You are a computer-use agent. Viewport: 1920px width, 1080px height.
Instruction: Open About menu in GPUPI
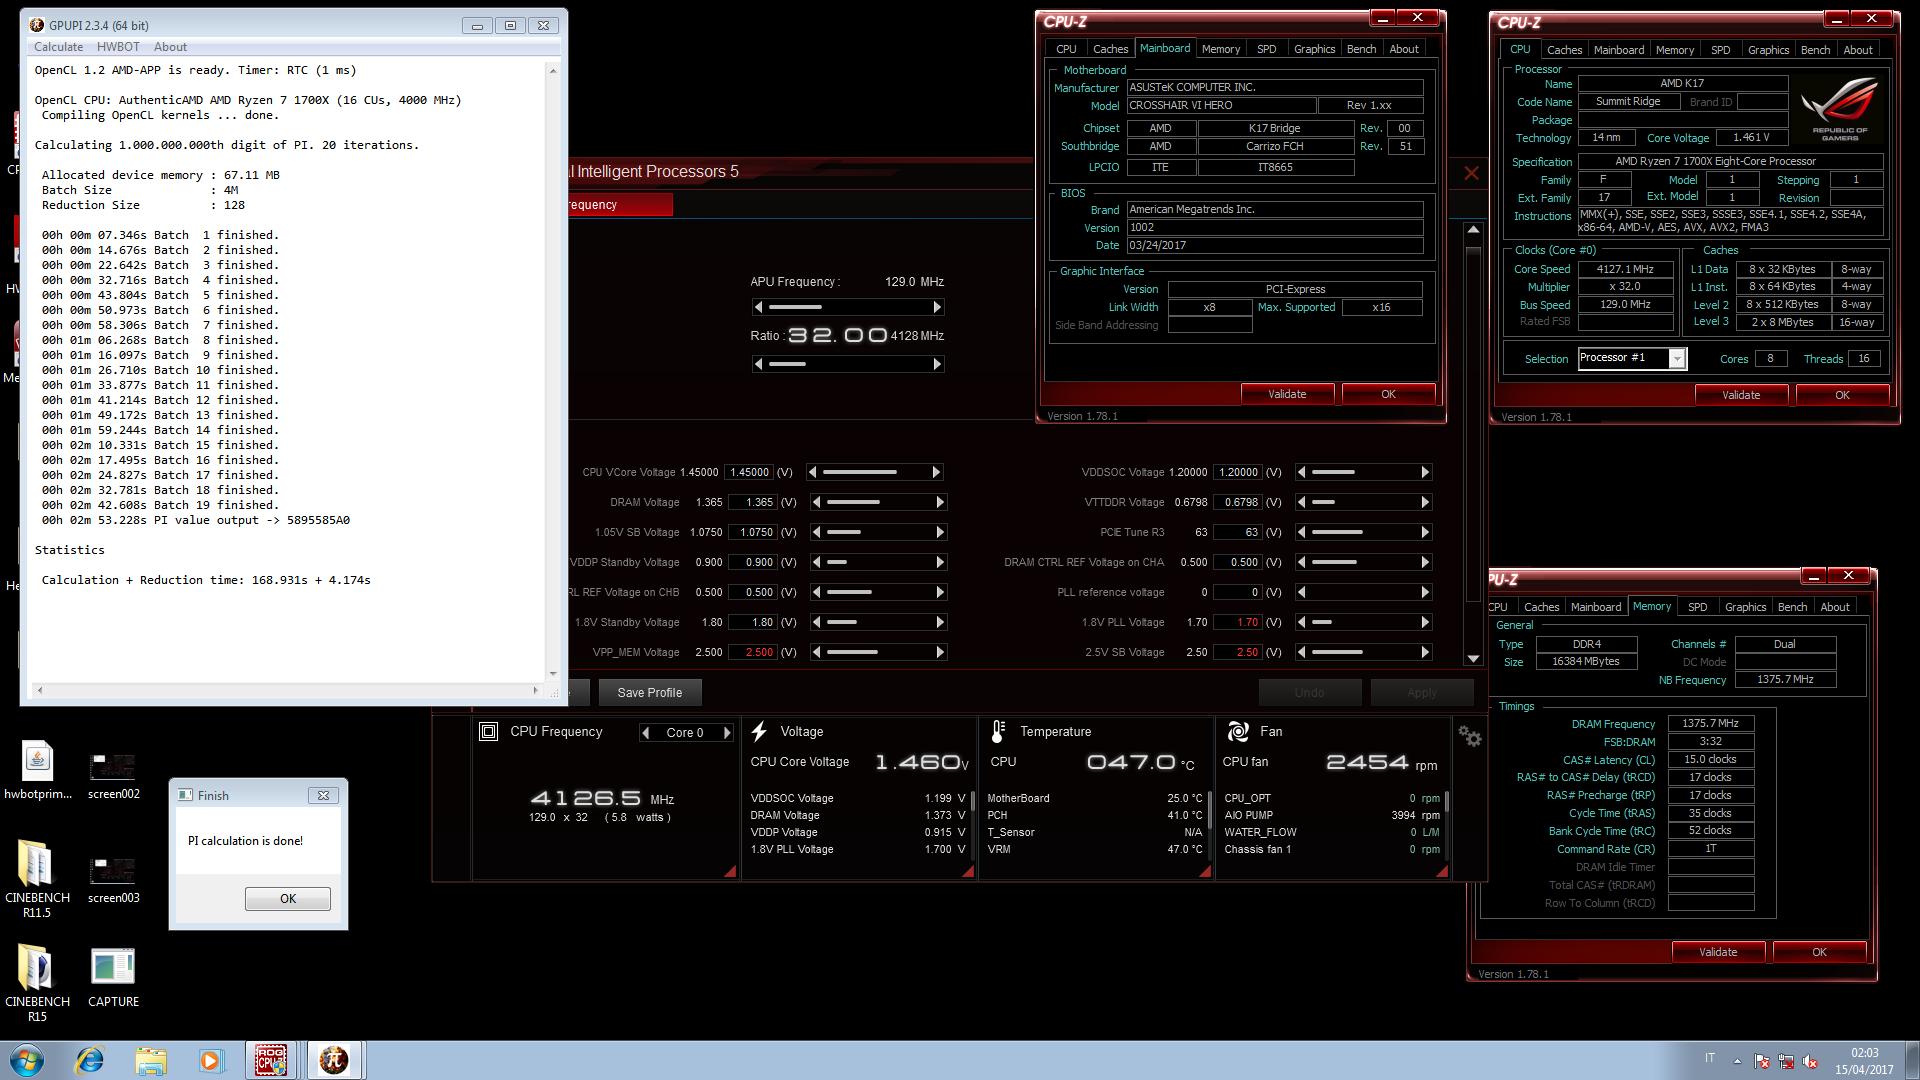click(170, 47)
